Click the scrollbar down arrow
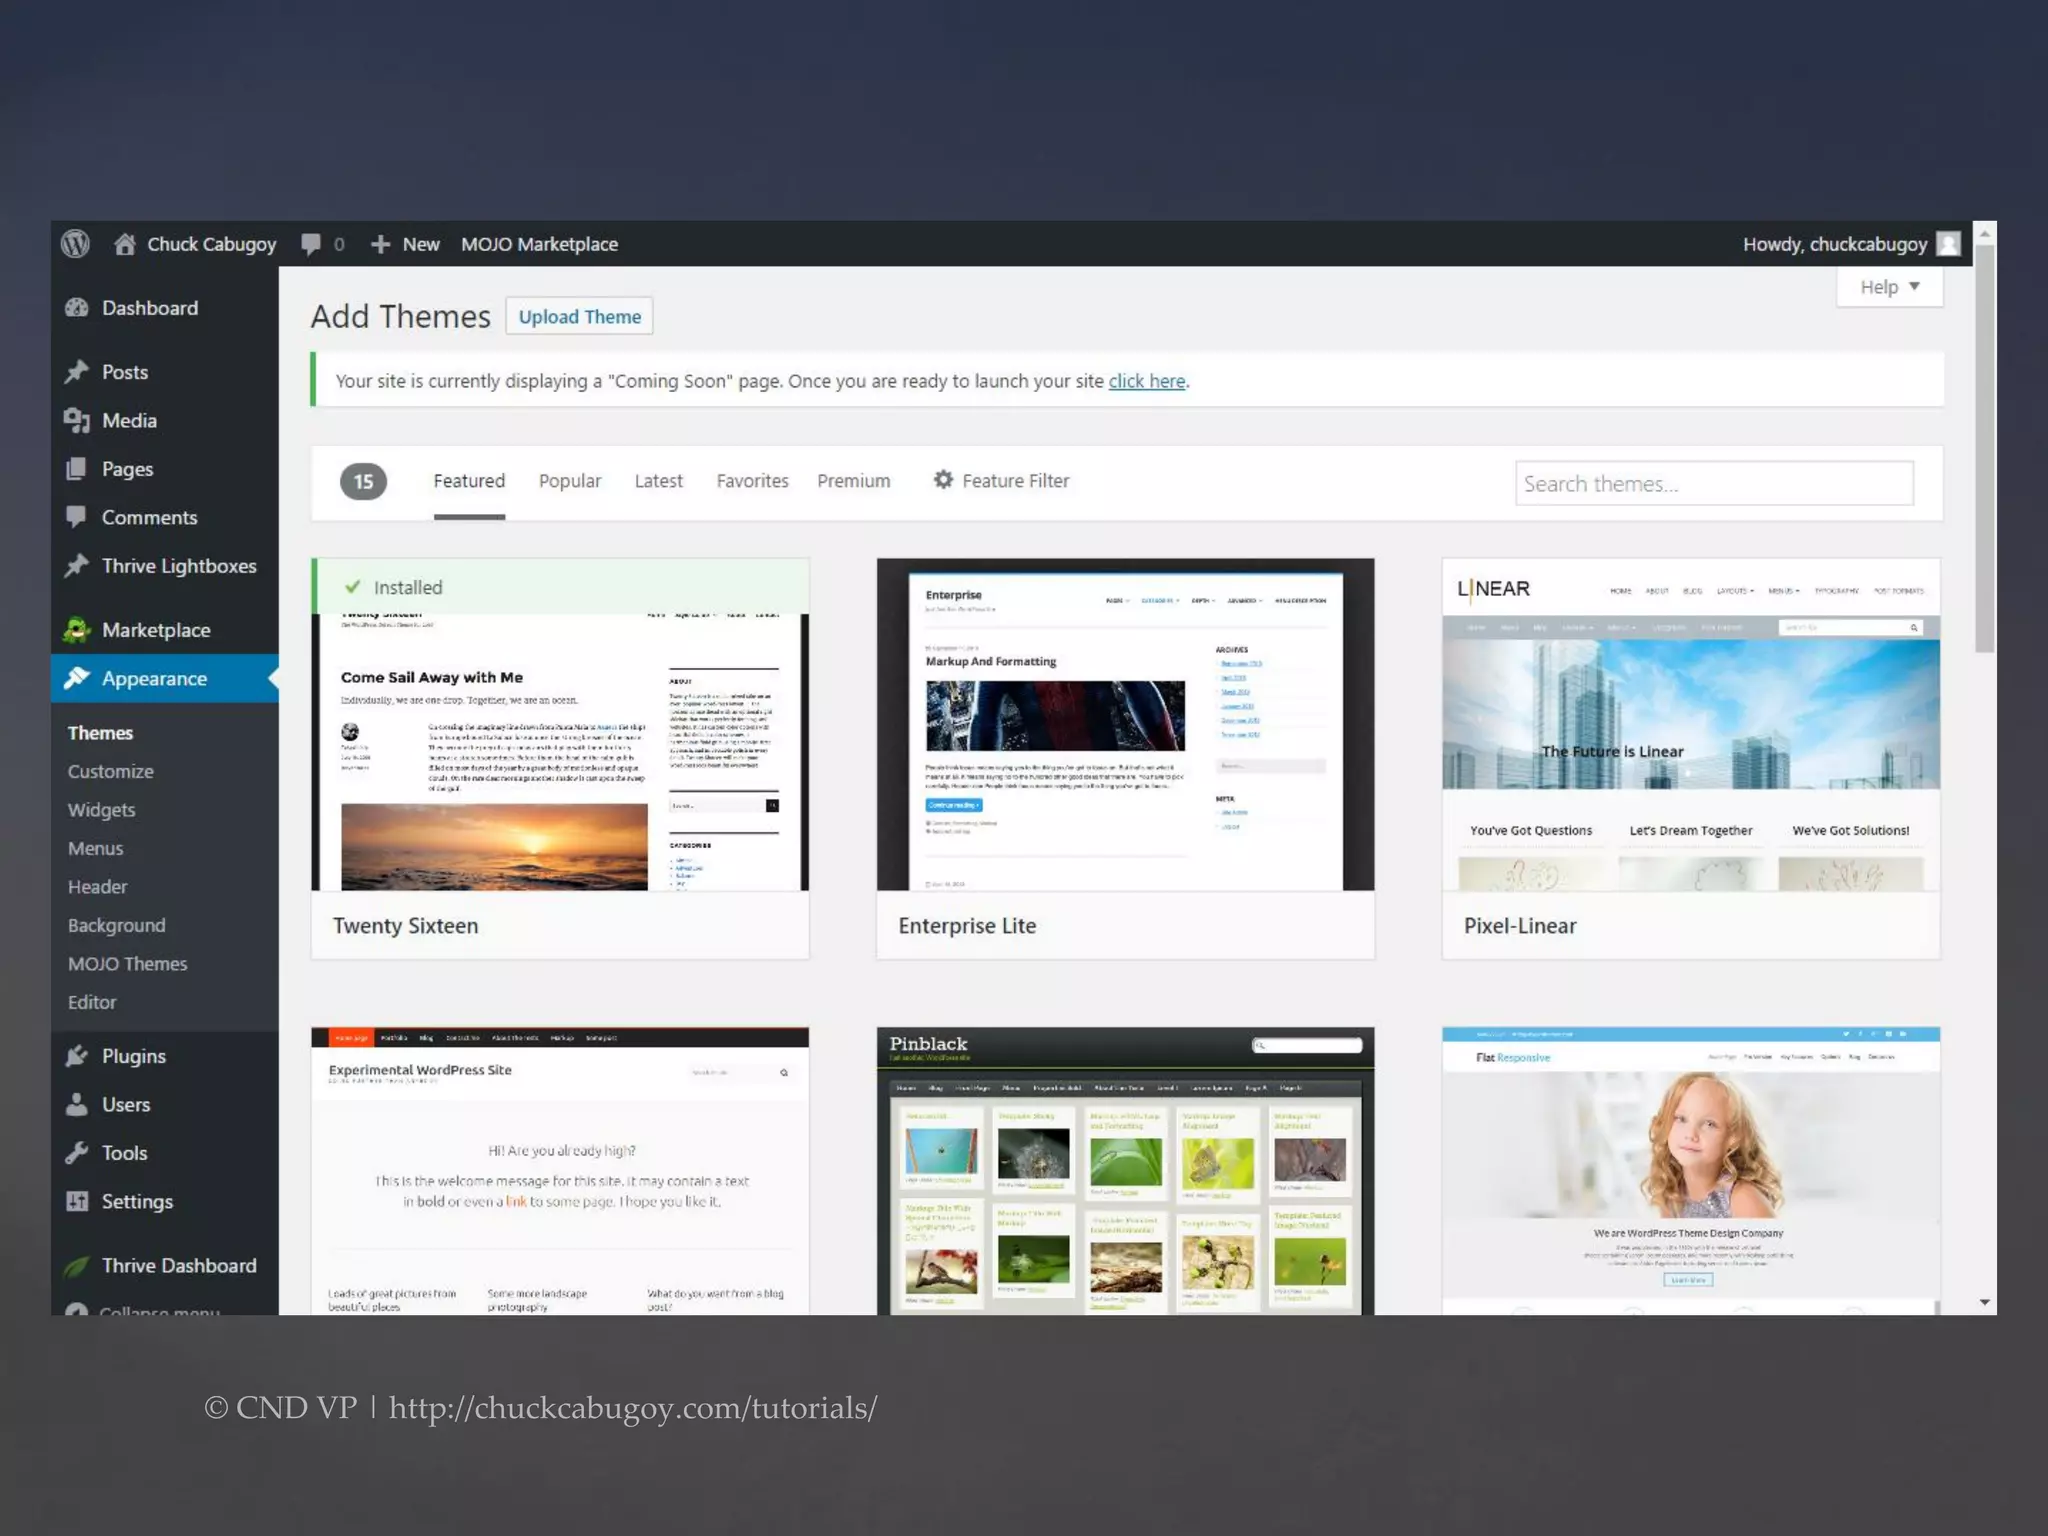 click(x=1985, y=1303)
